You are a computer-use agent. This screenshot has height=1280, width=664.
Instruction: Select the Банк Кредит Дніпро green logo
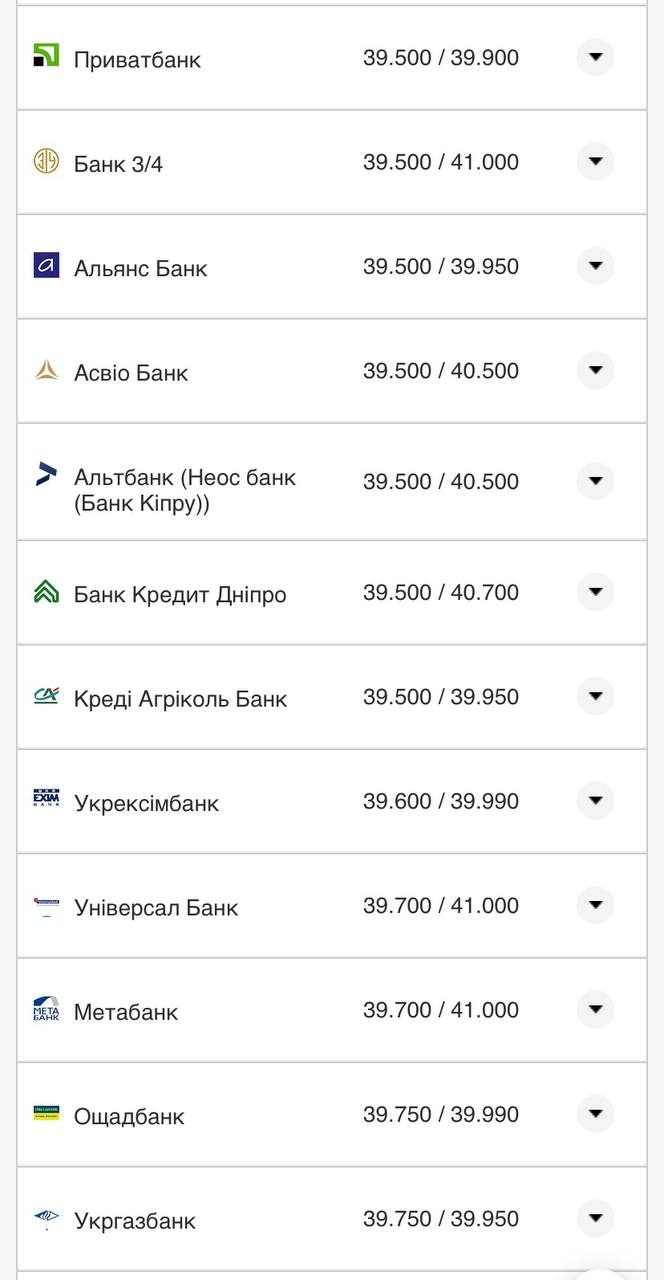coord(47,592)
